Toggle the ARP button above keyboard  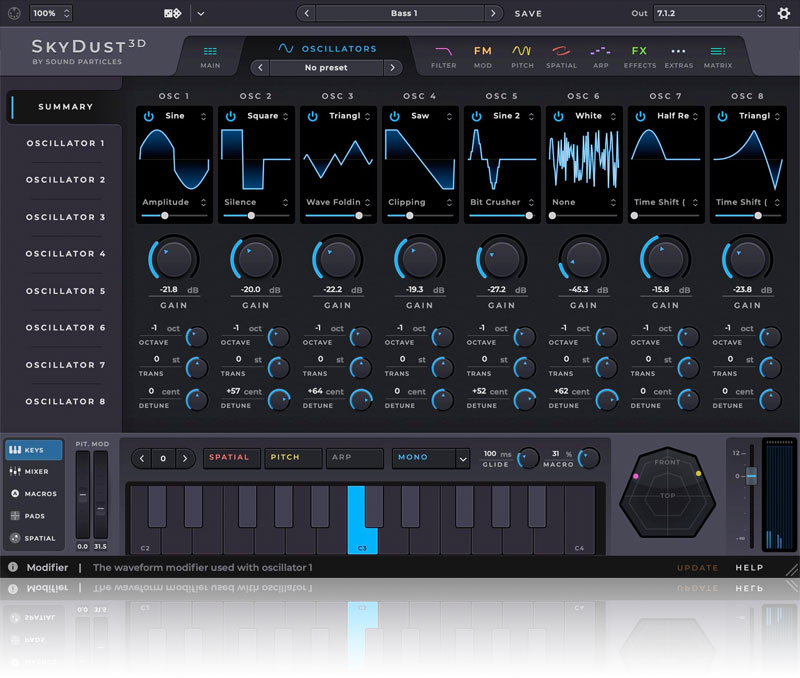click(x=354, y=458)
